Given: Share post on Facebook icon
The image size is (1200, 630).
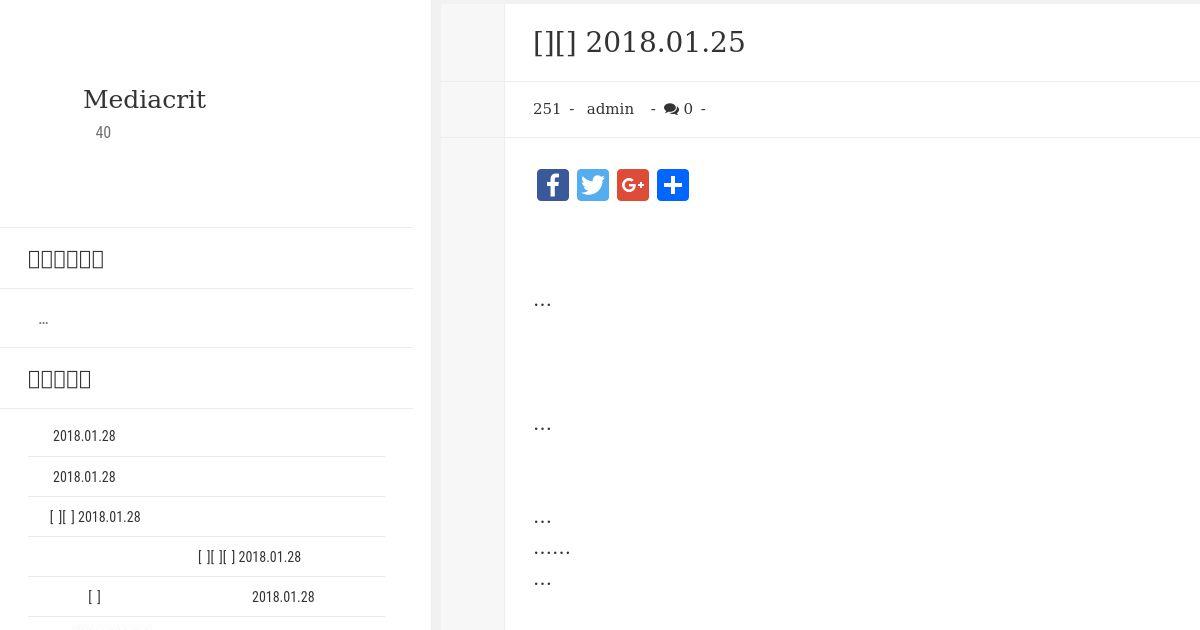Looking at the screenshot, I should click(x=553, y=185).
